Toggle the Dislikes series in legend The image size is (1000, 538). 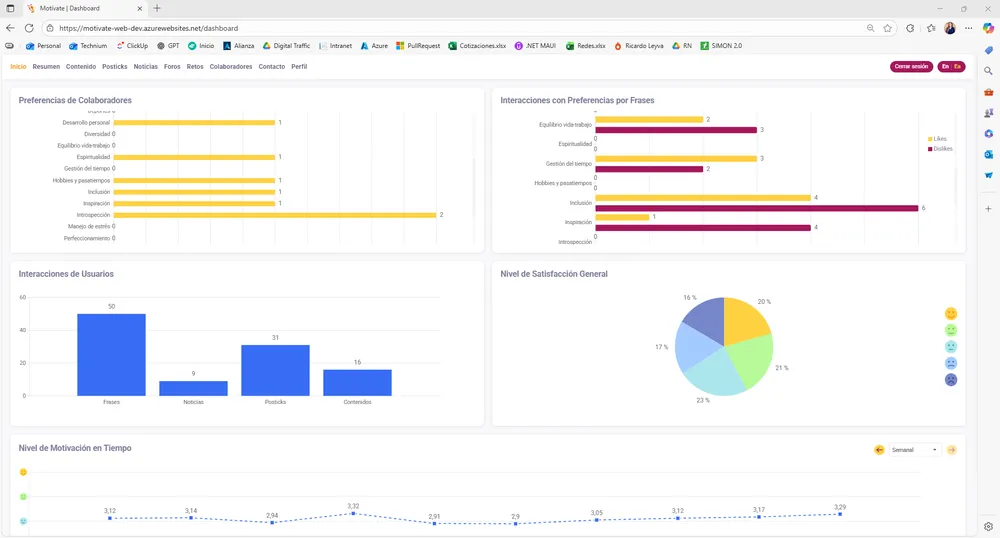point(940,148)
